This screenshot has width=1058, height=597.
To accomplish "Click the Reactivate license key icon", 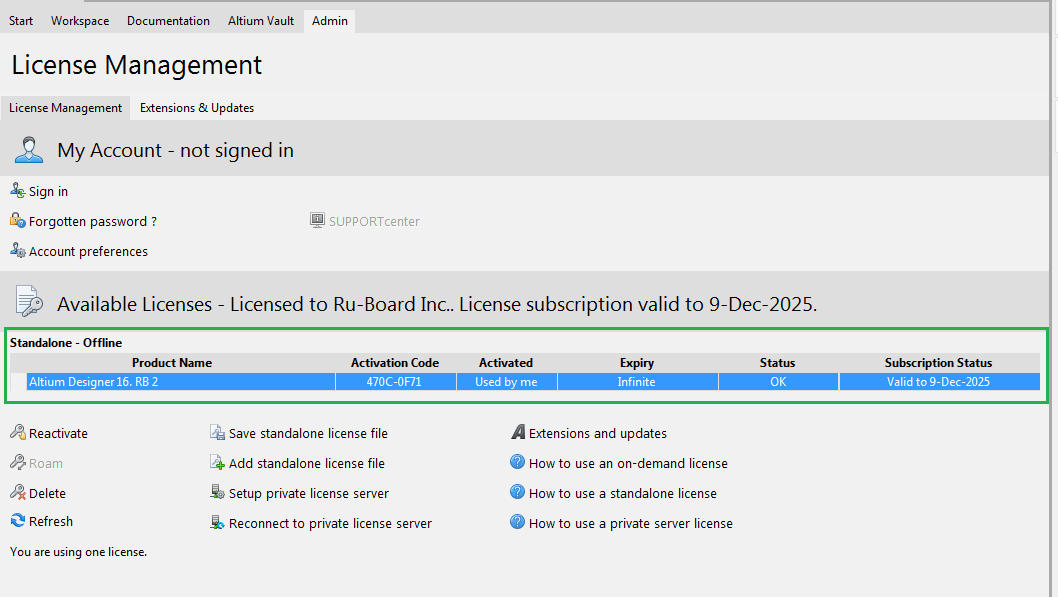I will (17, 433).
